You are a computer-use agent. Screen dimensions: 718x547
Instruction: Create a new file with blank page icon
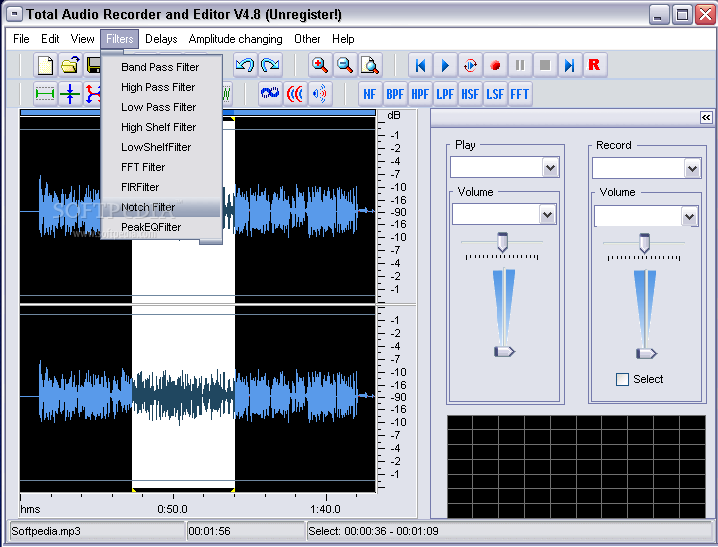[45, 65]
